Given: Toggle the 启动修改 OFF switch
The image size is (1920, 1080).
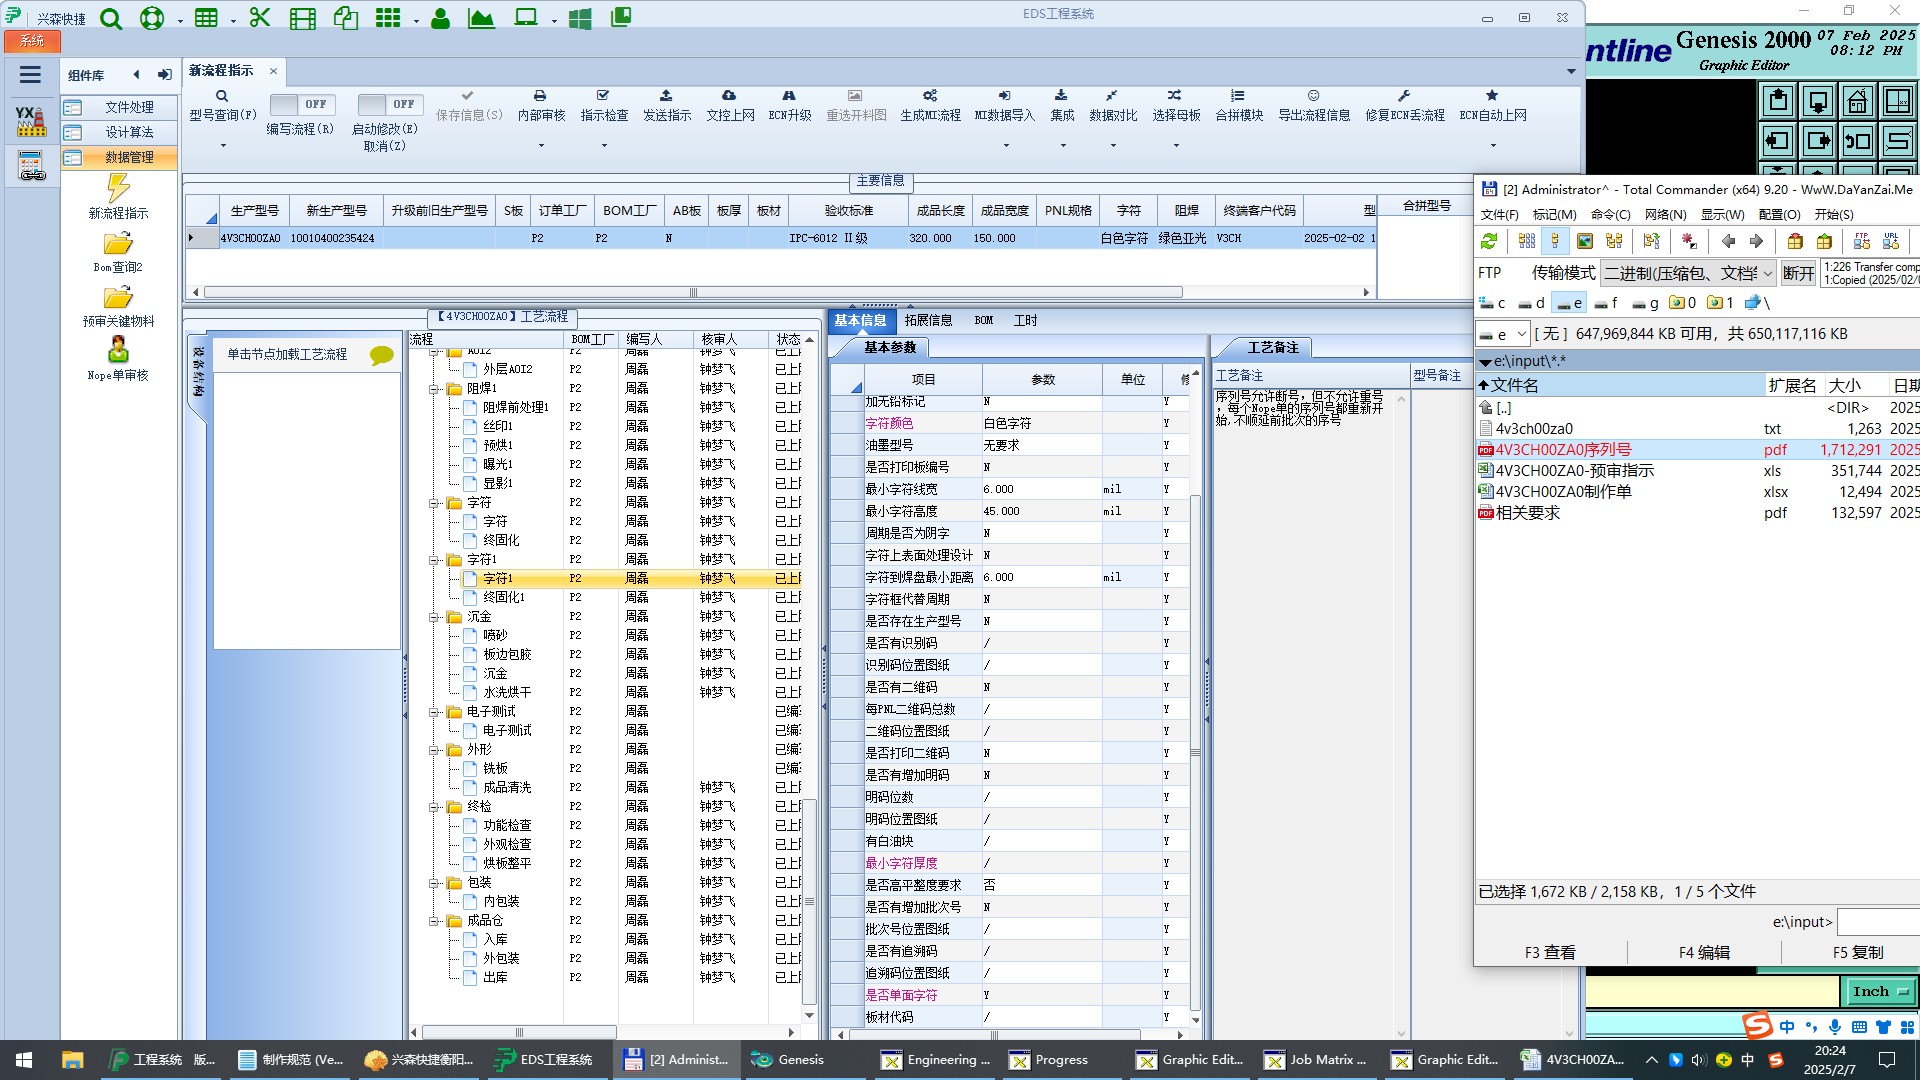Looking at the screenshot, I should [x=390, y=104].
